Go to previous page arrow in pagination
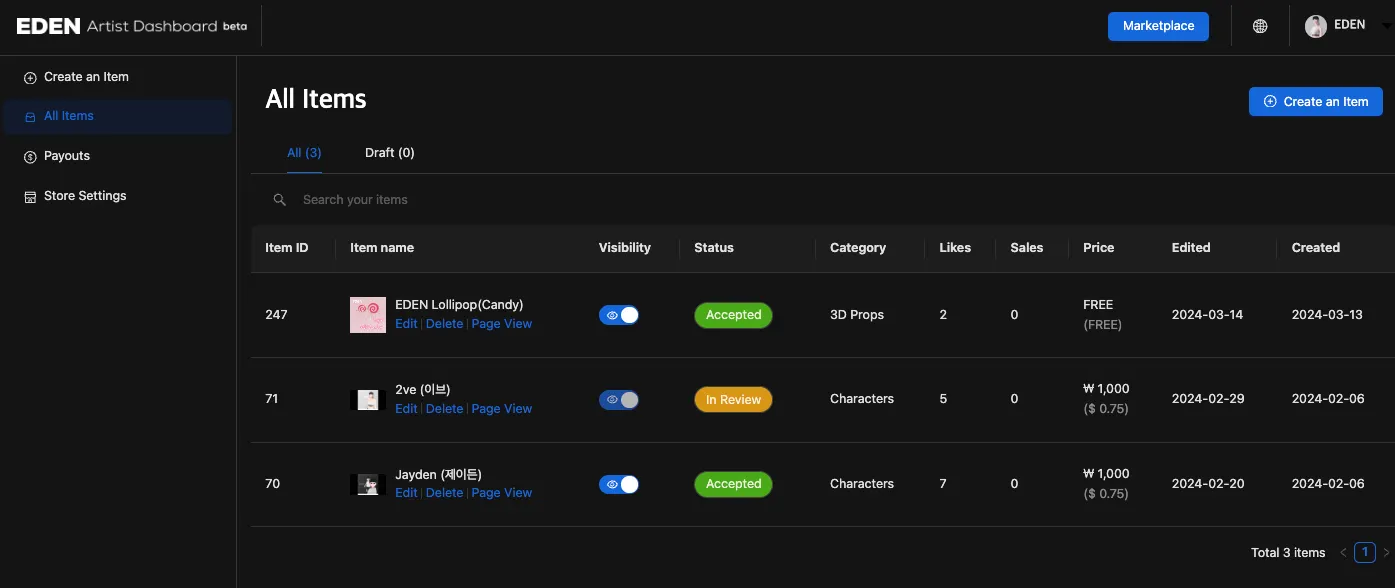1395x588 pixels. pos(1343,552)
